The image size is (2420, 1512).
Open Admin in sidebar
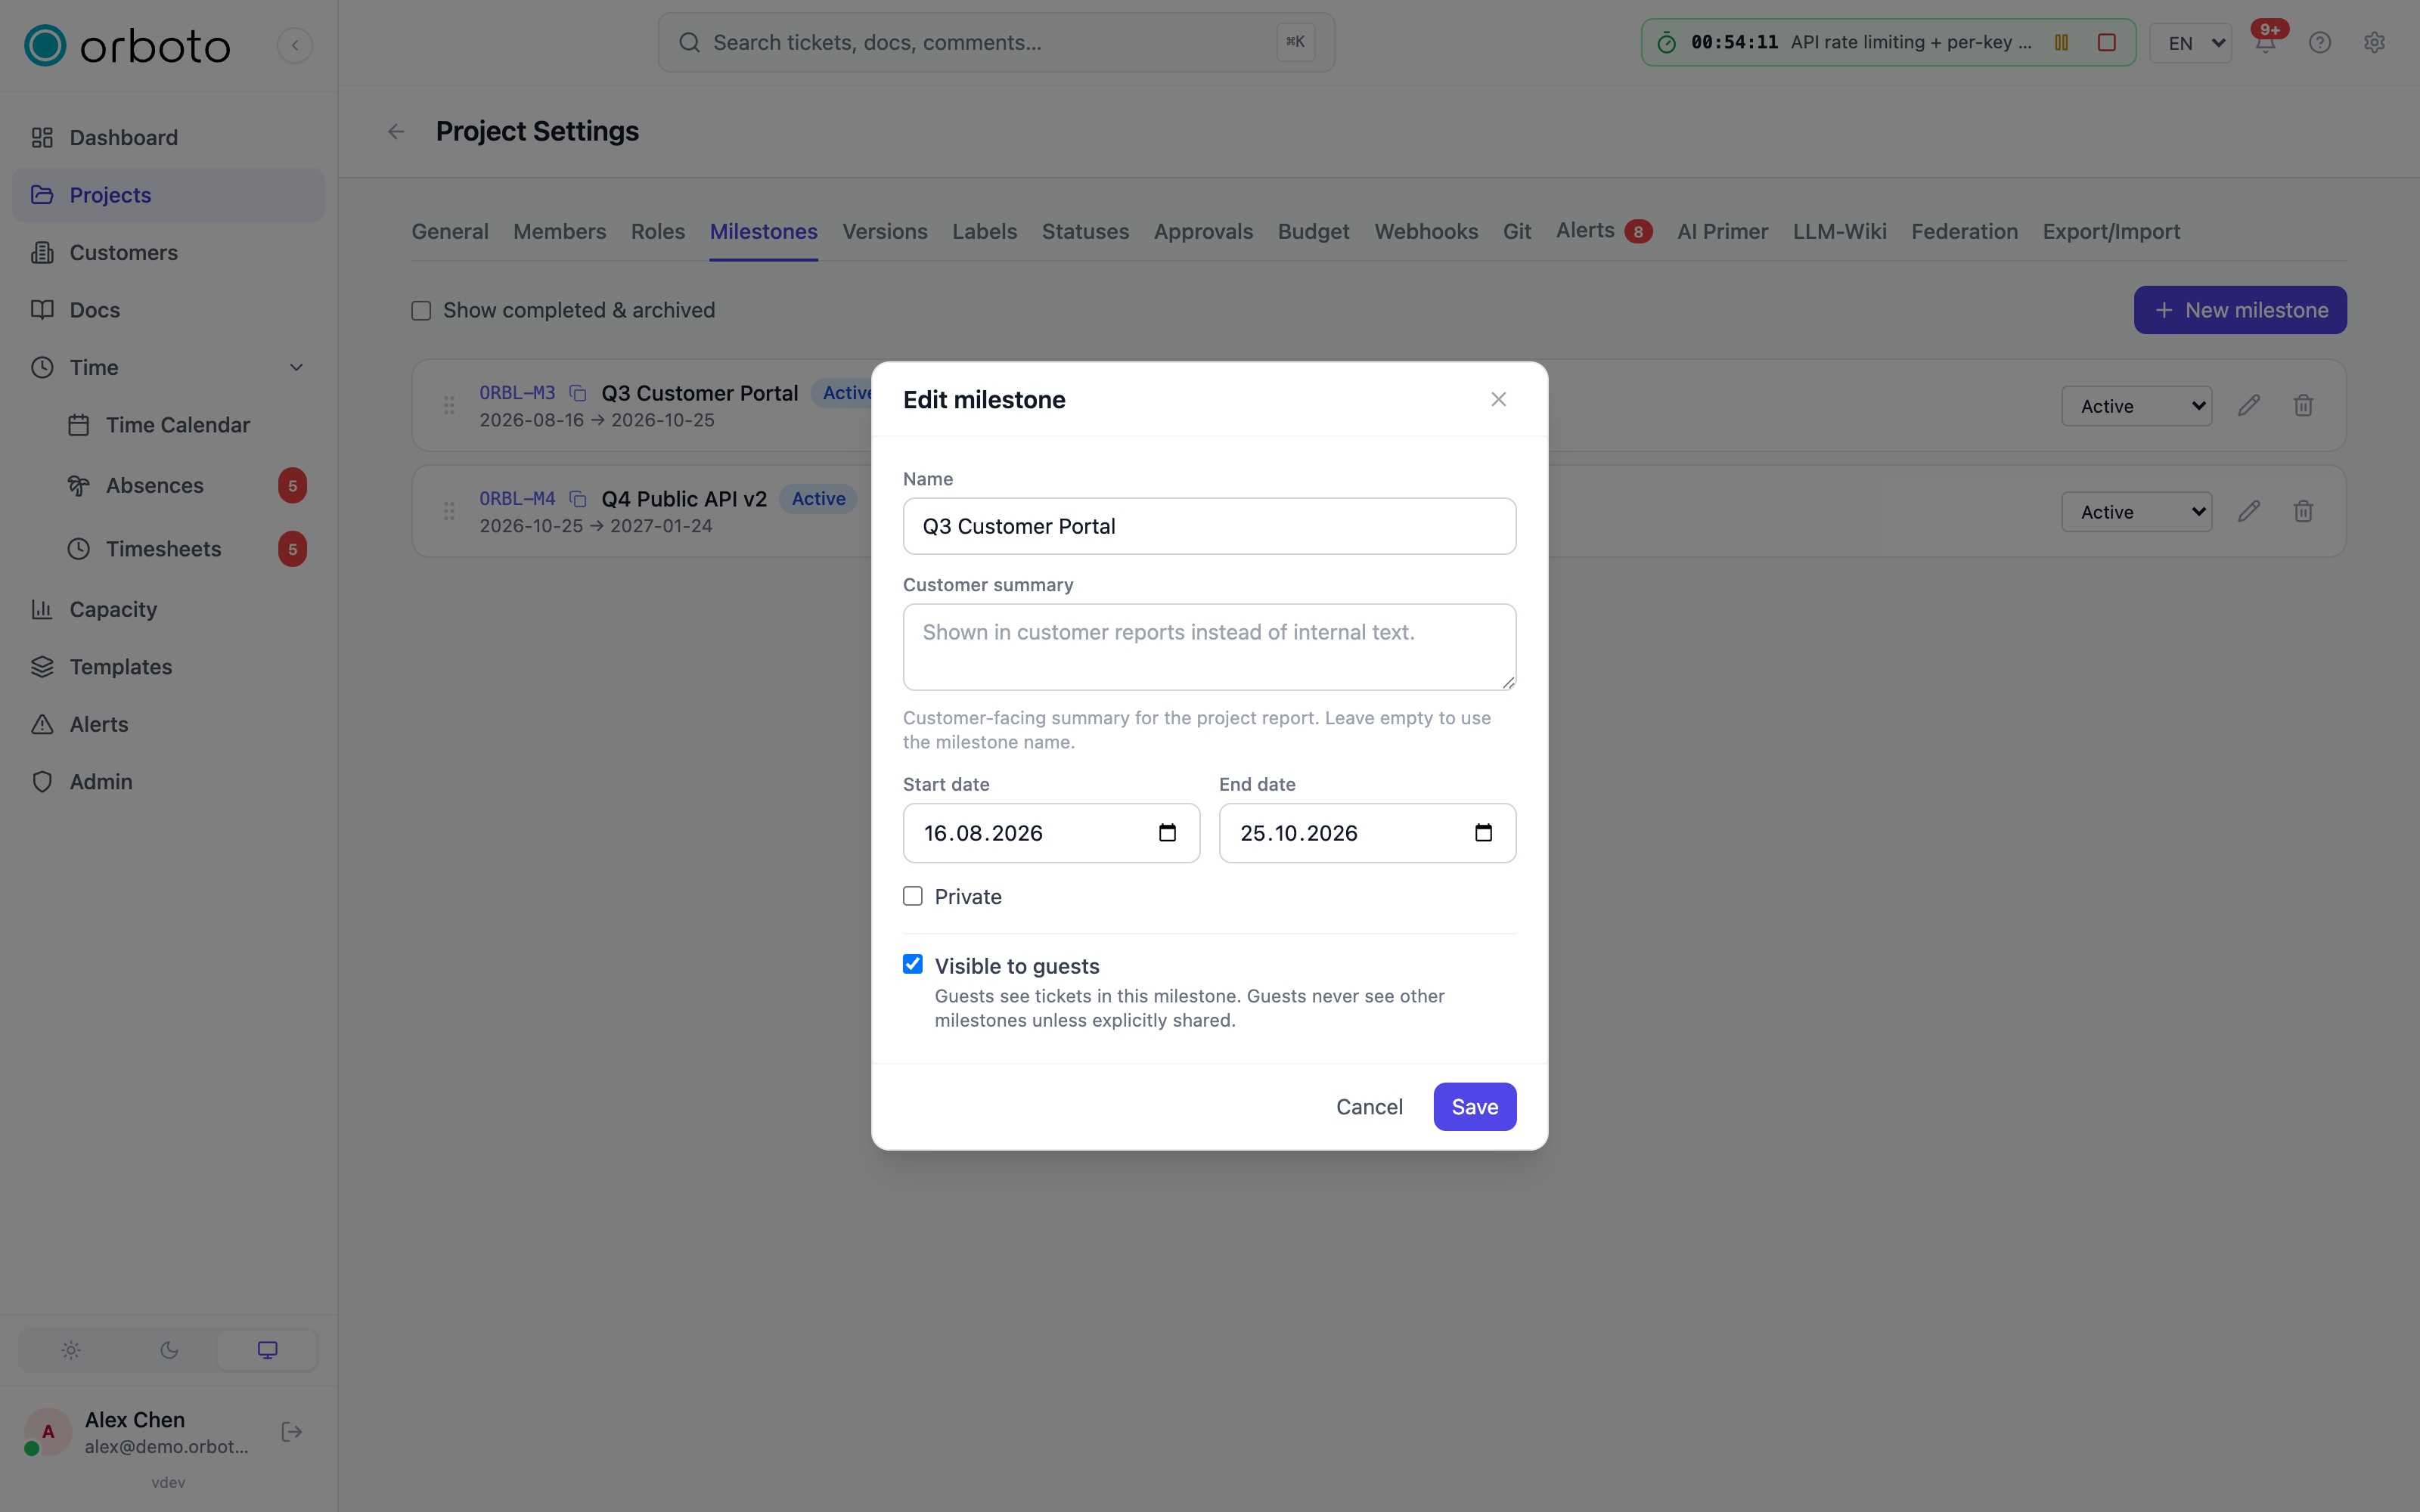(168, 782)
